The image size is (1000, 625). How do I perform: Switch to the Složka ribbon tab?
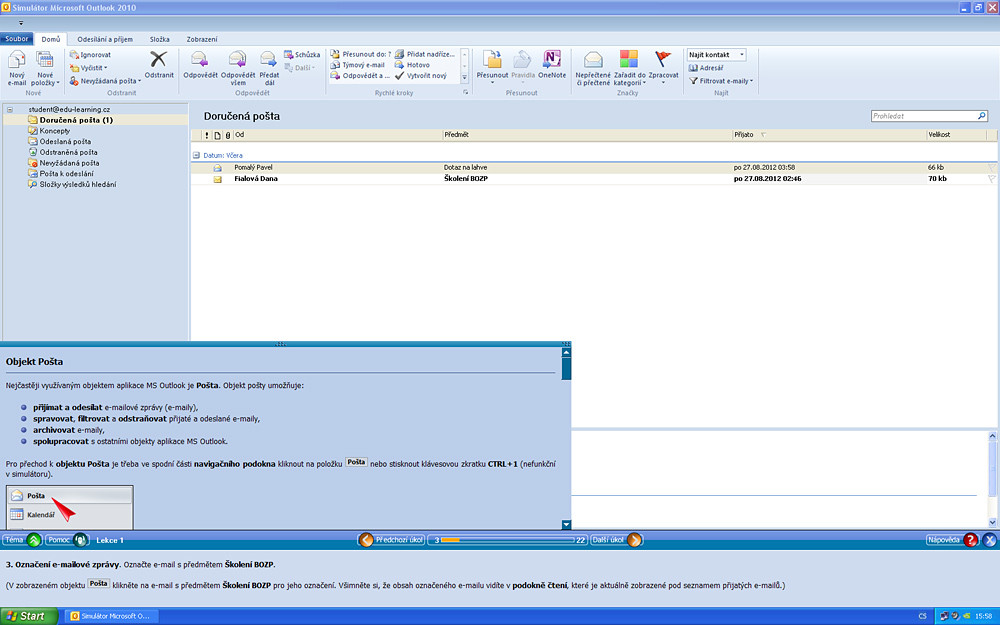click(x=159, y=39)
